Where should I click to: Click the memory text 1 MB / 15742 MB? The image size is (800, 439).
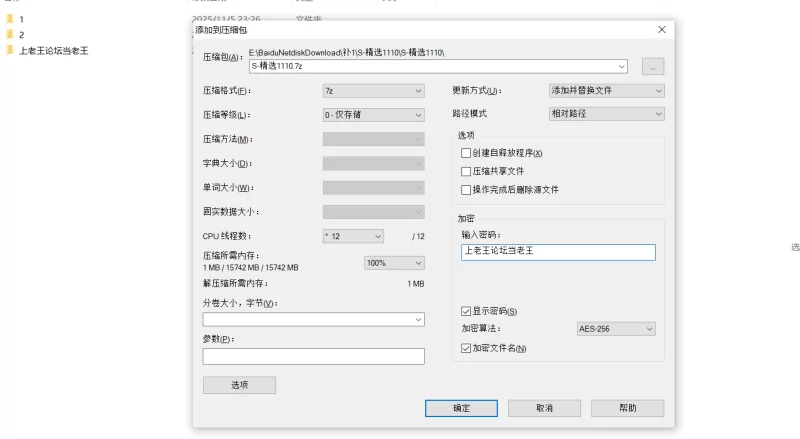251,267
